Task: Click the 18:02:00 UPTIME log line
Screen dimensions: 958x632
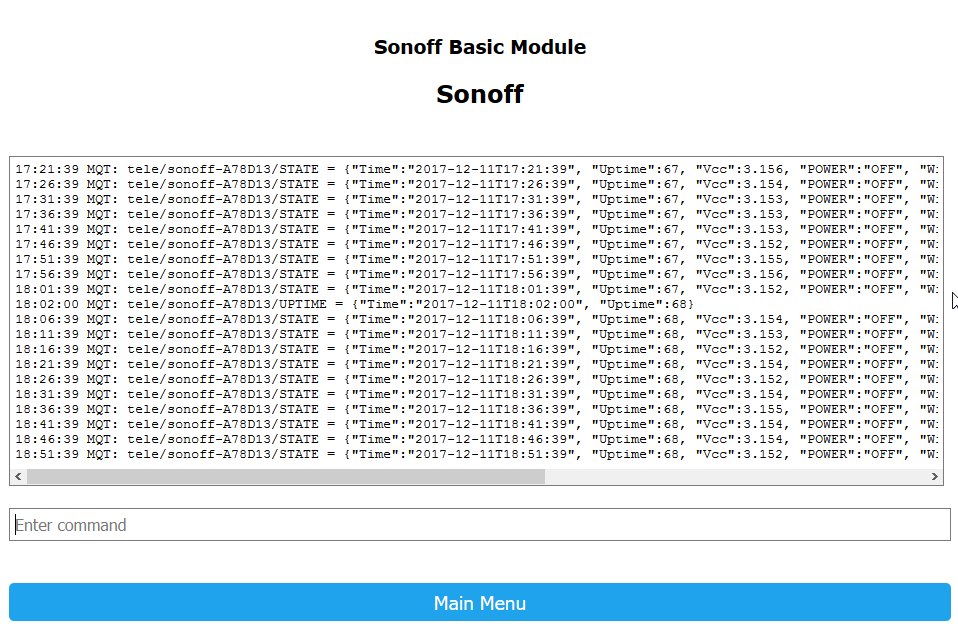Action: click(354, 304)
